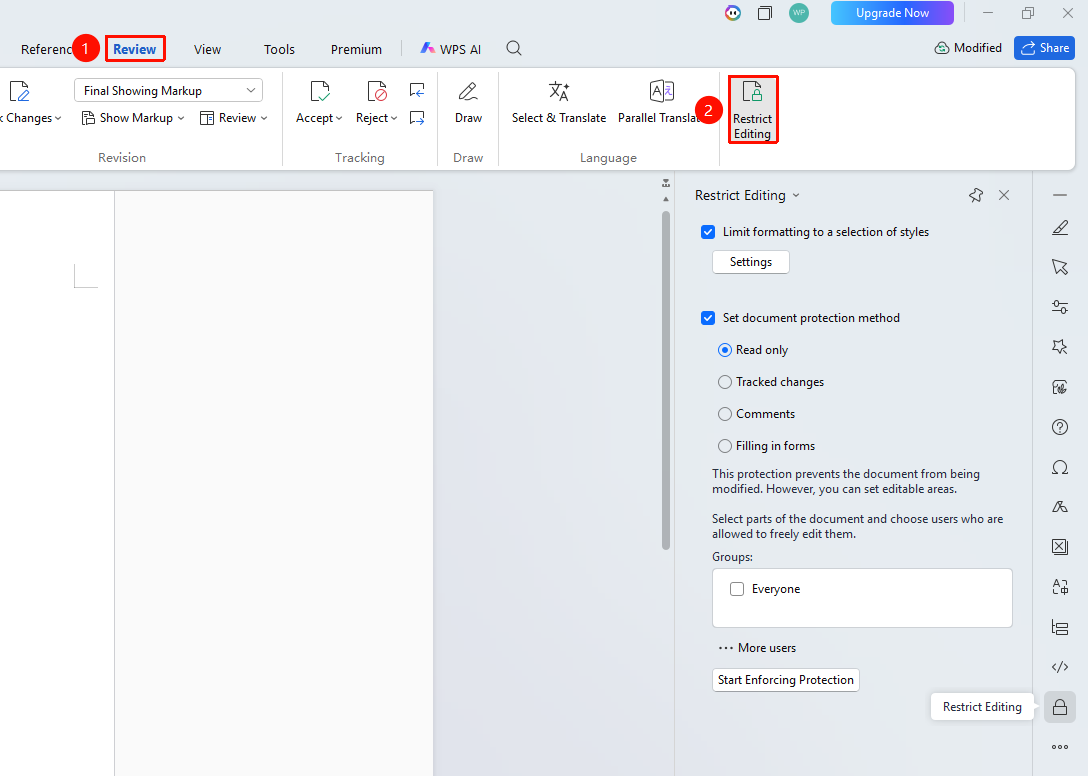Choose the Tracked changes radio option
The height and width of the screenshot is (776, 1088).
click(x=724, y=382)
